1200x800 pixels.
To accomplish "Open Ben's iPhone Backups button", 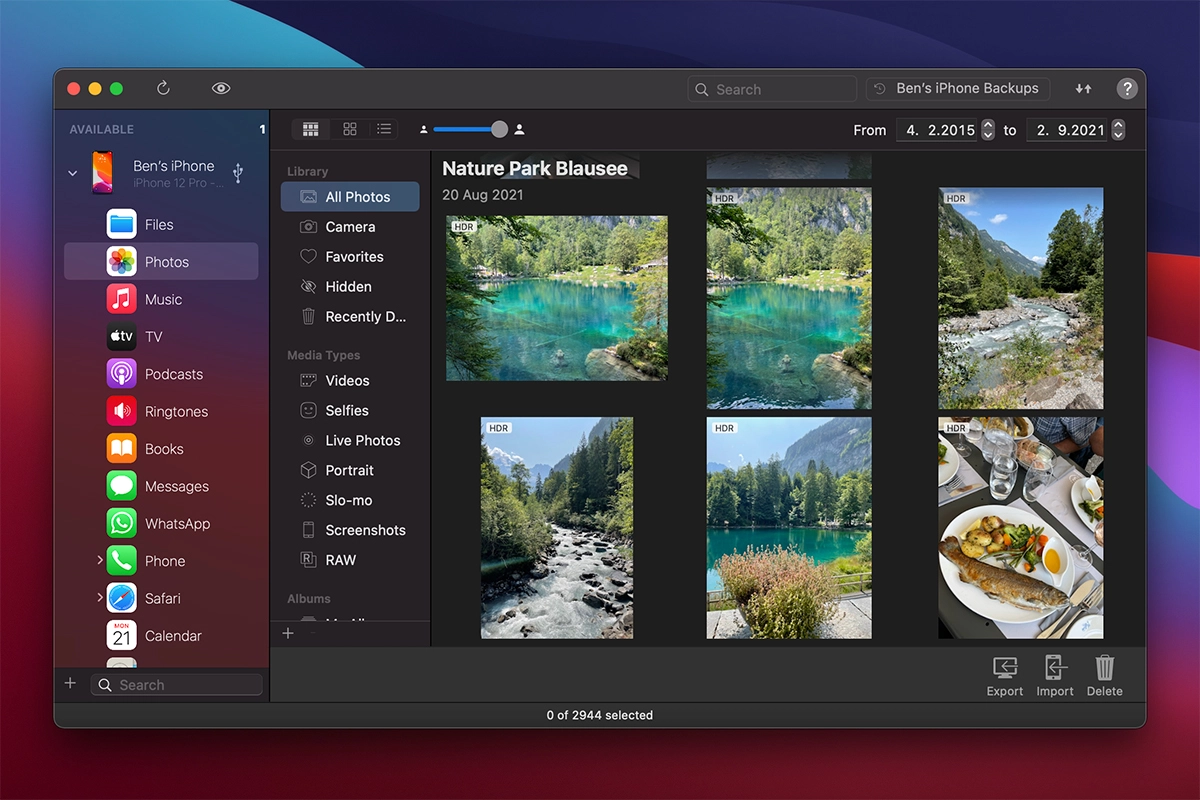I will point(957,88).
